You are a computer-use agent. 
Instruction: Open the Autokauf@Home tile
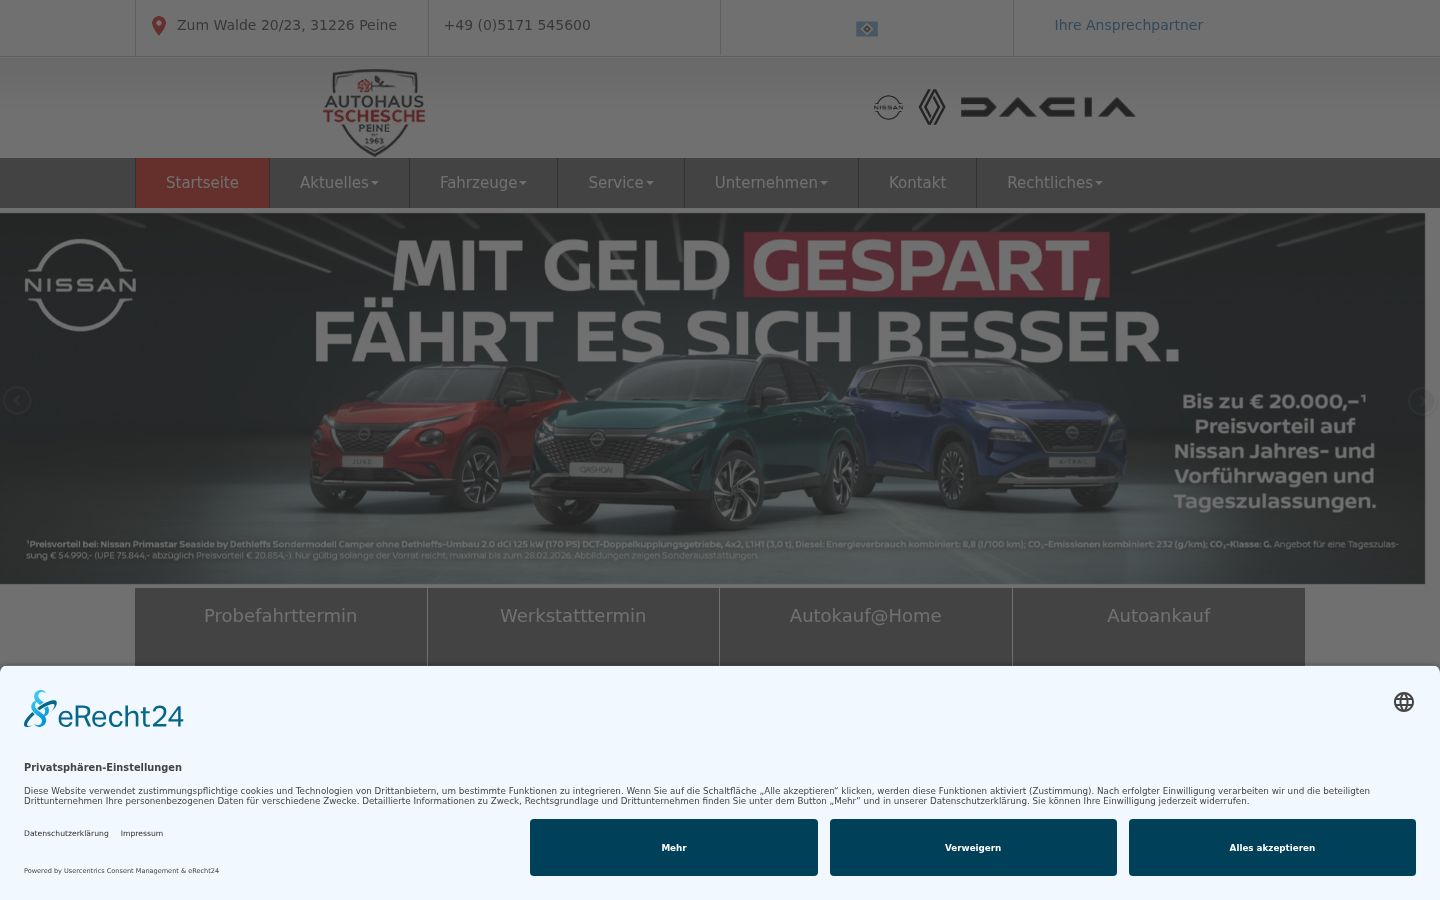[866, 626]
